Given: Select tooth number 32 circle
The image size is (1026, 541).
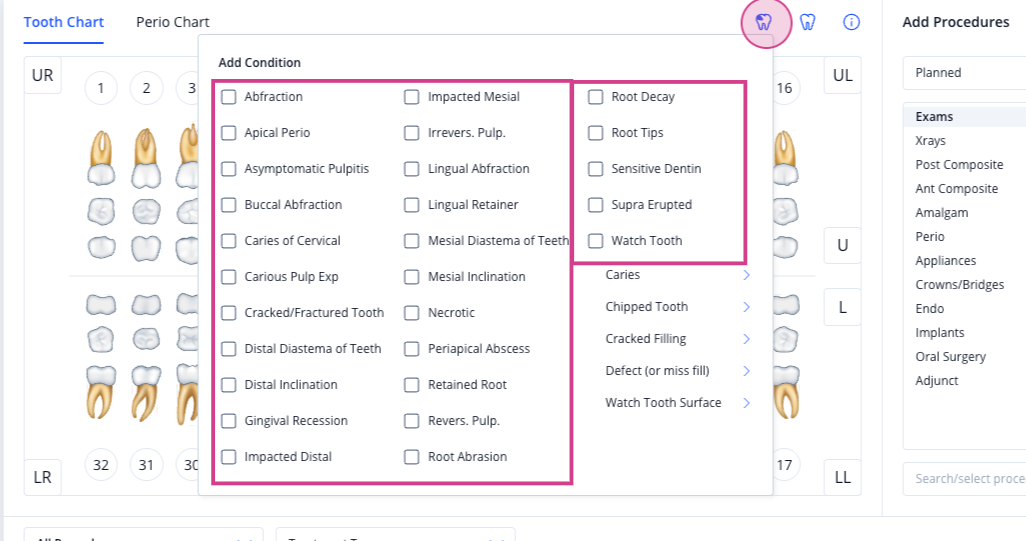Looking at the screenshot, I should (101, 465).
